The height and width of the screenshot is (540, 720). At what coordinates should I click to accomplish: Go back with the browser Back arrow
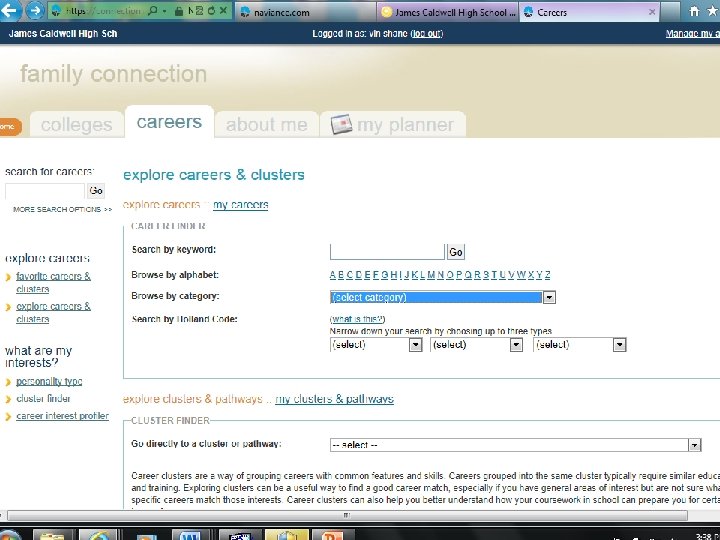[x=9, y=10]
